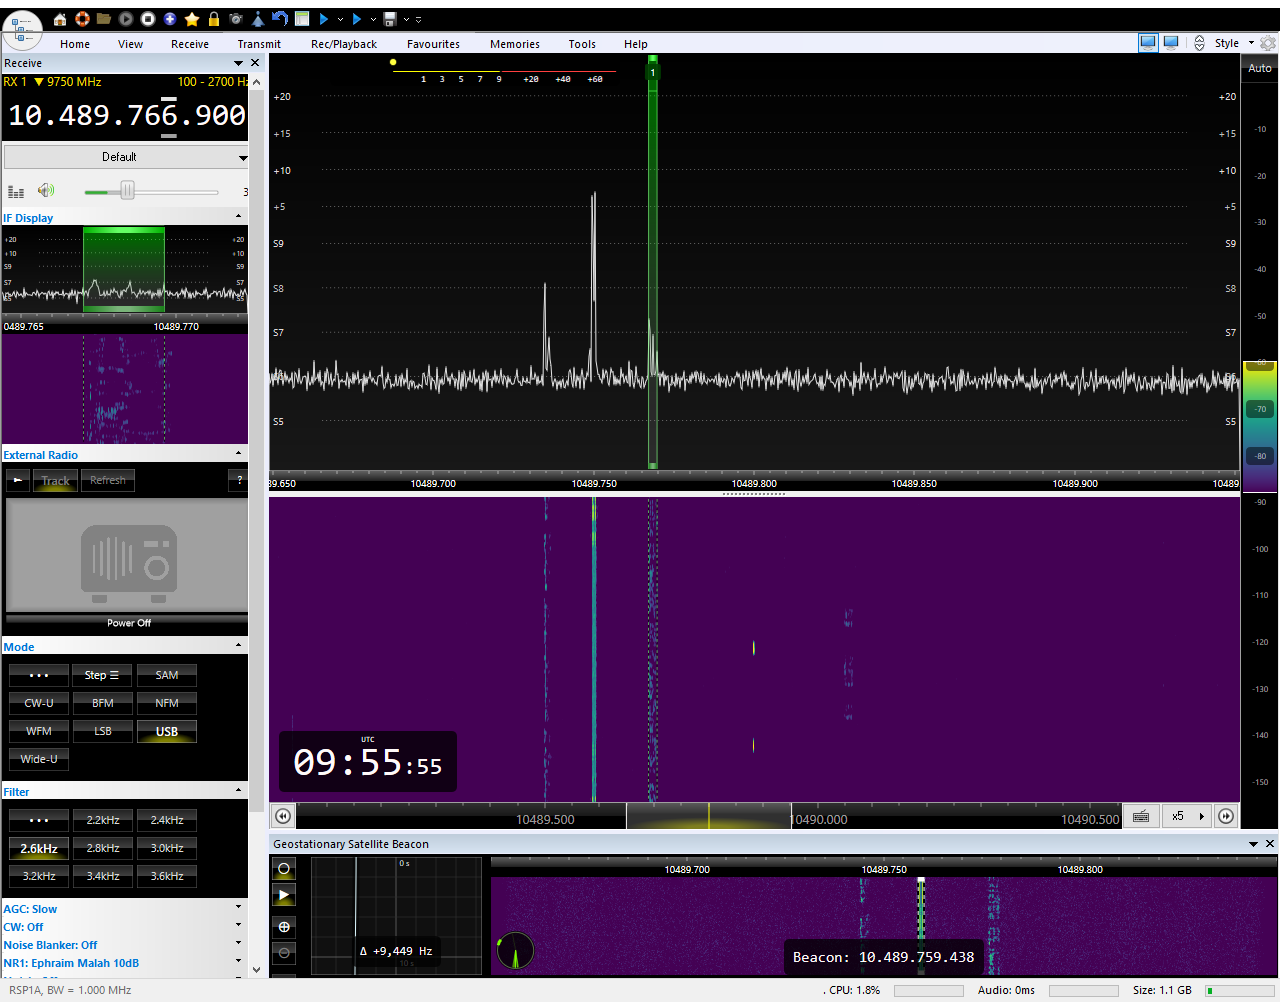Click the lifebuoy help icon
Screen dimensions: 1280x1002
[x=82, y=19]
